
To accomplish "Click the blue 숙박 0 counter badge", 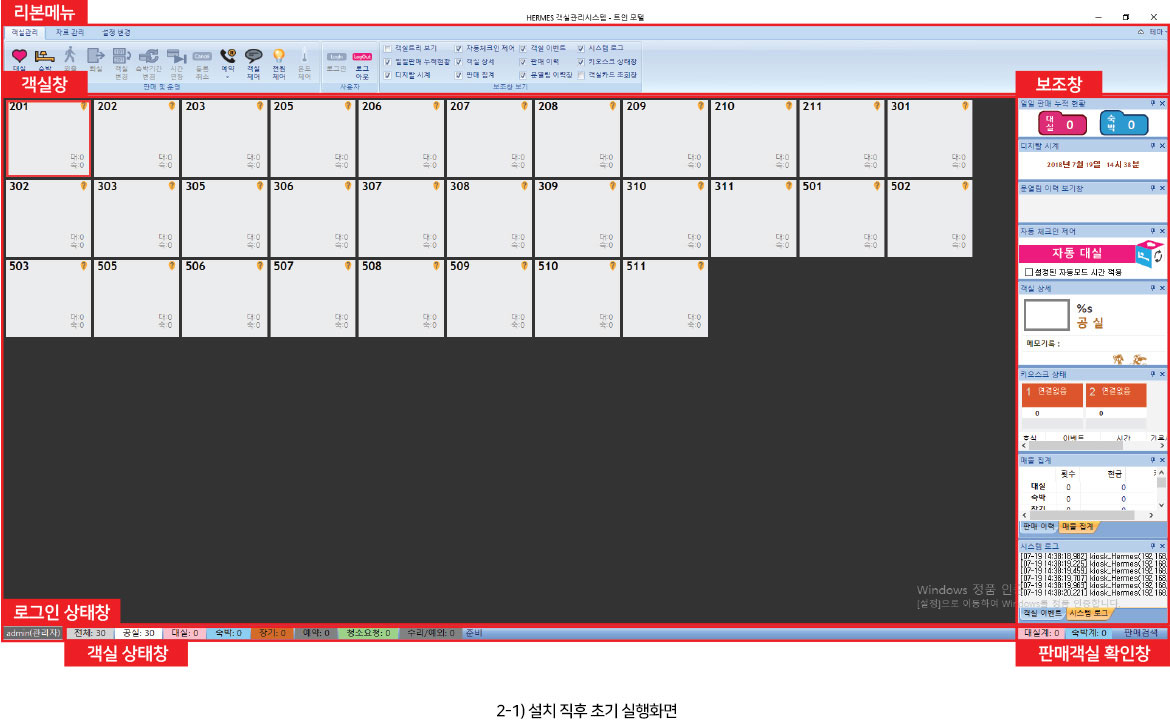I will click(1124, 124).
